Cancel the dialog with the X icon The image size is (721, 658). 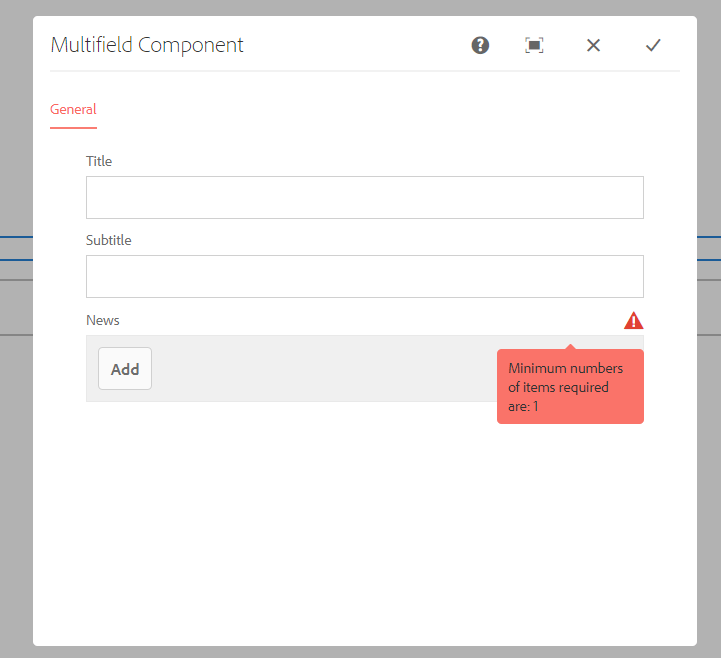click(x=593, y=45)
